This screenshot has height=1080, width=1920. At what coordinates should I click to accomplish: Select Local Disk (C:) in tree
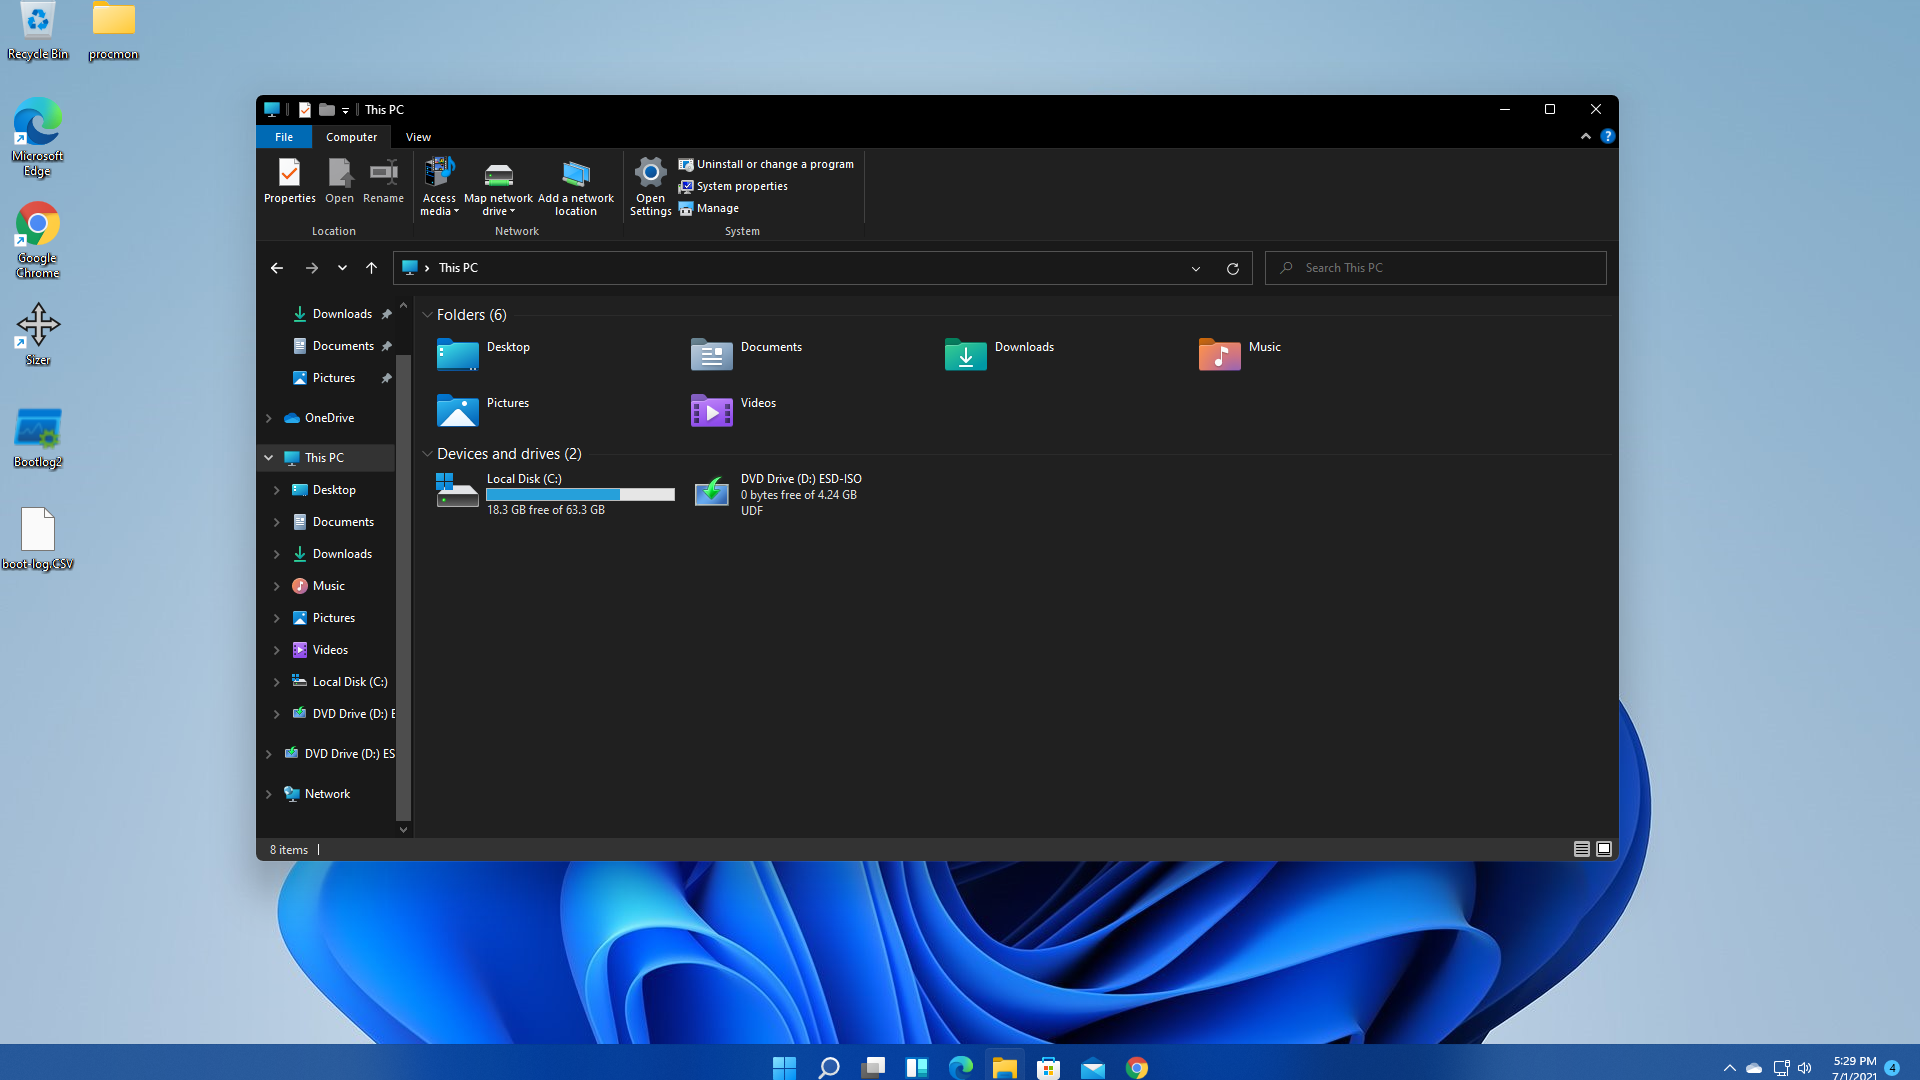(340, 682)
